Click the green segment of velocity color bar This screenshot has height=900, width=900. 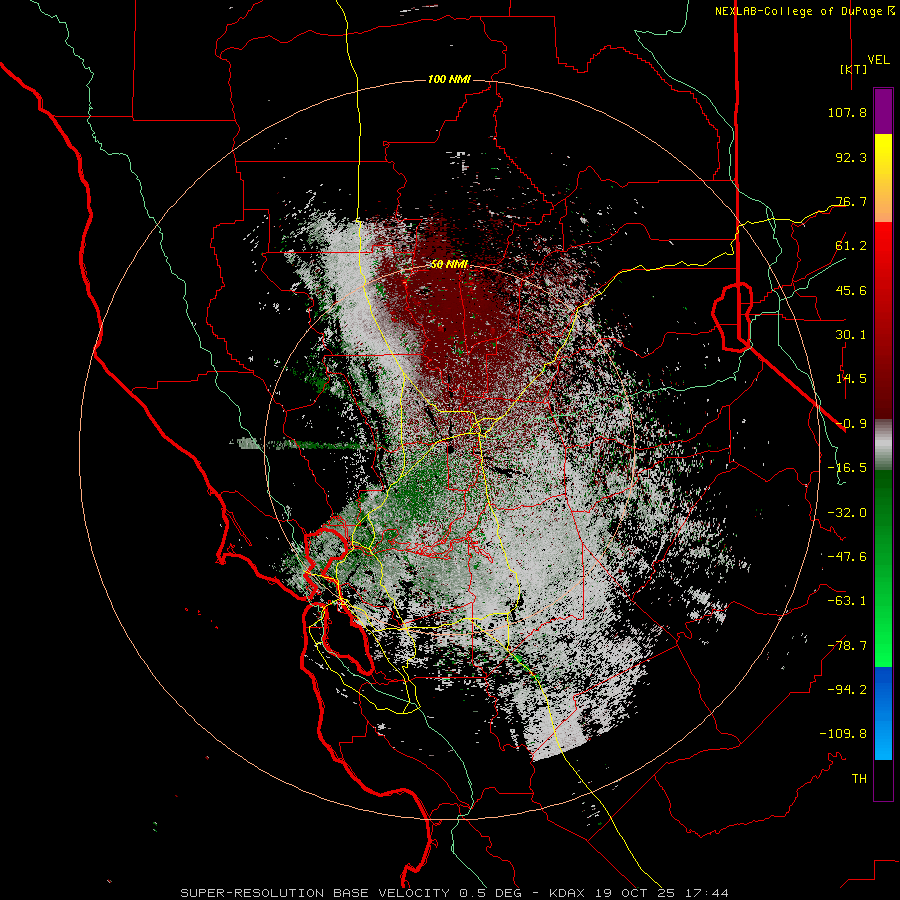tap(883, 568)
